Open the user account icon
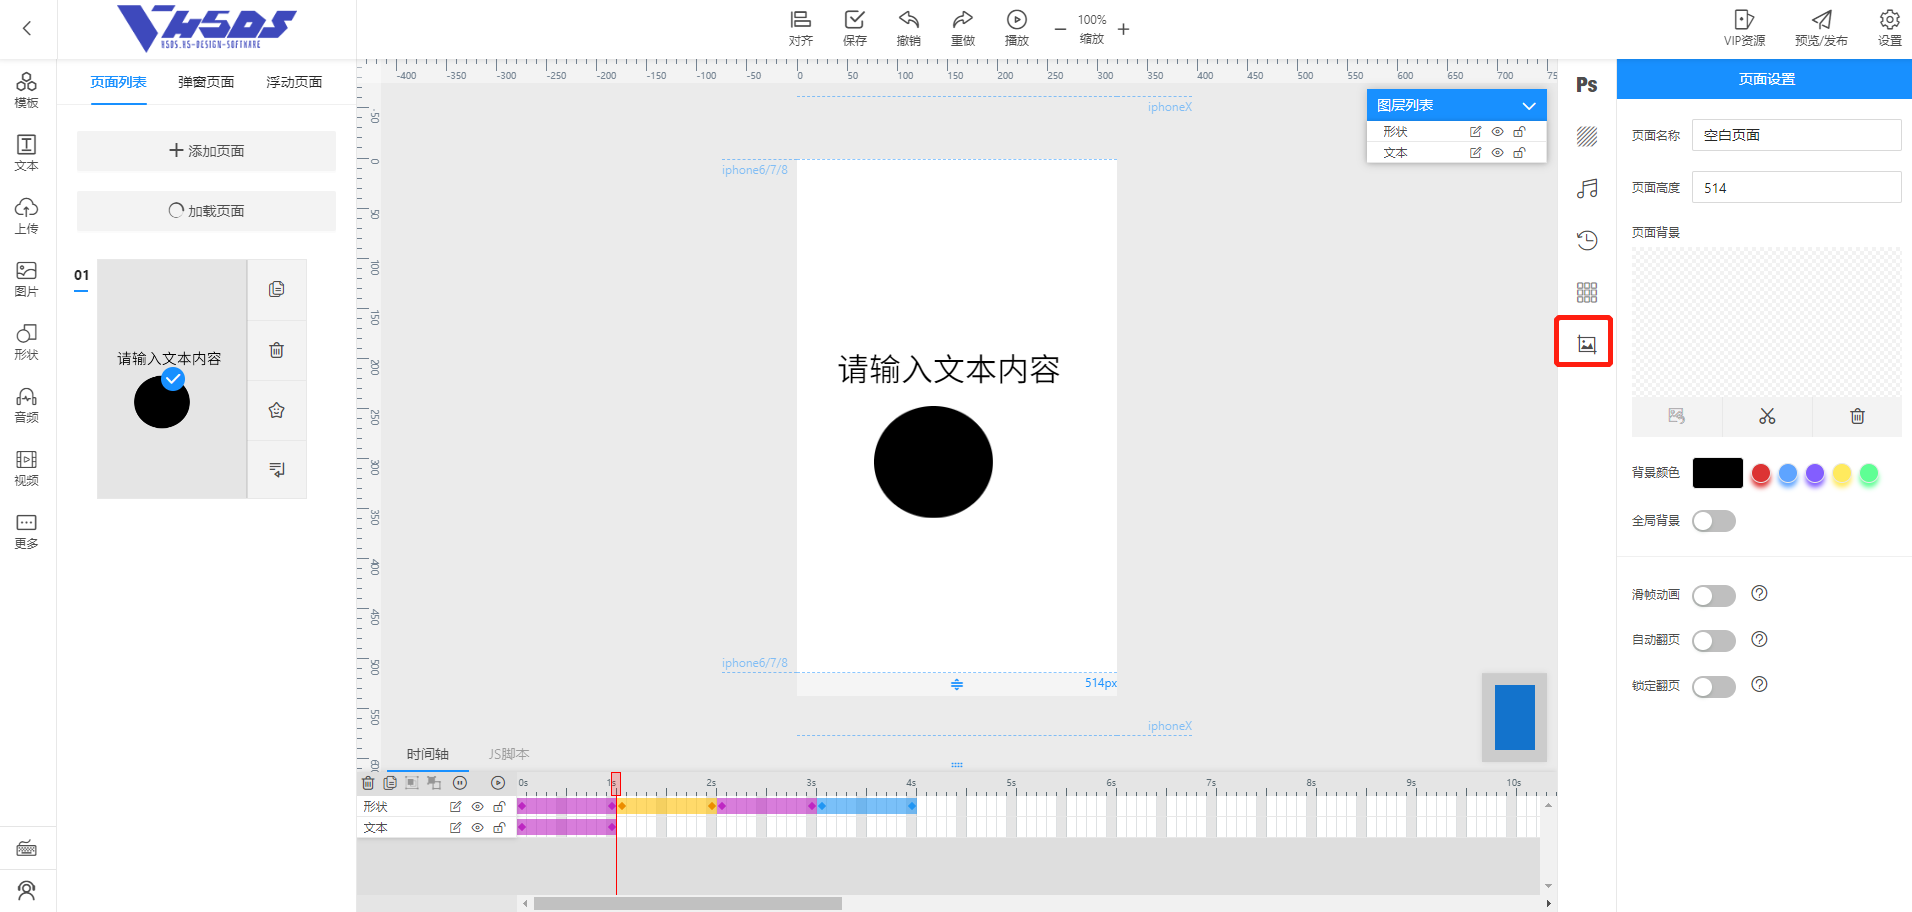The width and height of the screenshot is (1912, 912). pyautogui.click(x=27, y=890)
